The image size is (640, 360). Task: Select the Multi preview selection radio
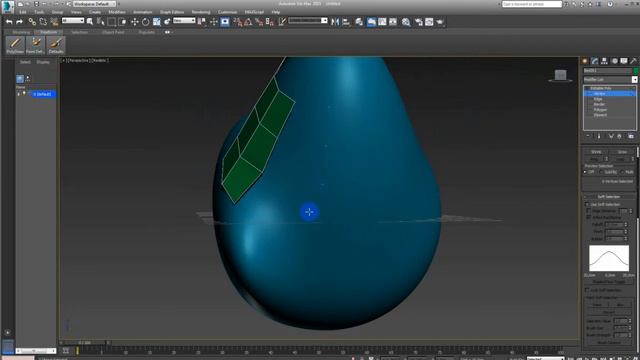click(x=622, y=172)
